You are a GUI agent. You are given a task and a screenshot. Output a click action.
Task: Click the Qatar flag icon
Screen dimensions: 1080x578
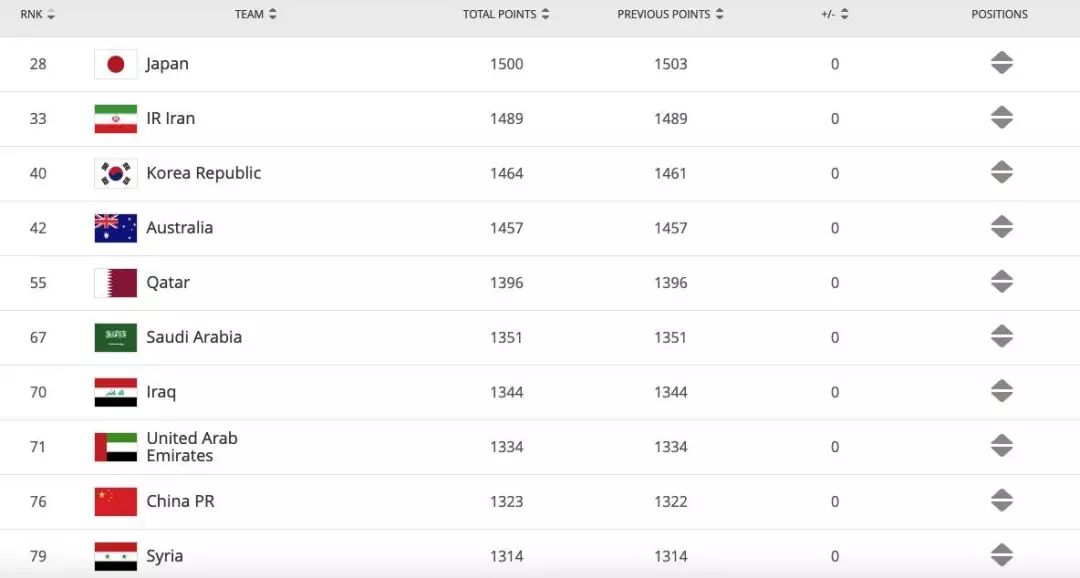point(116,282)
